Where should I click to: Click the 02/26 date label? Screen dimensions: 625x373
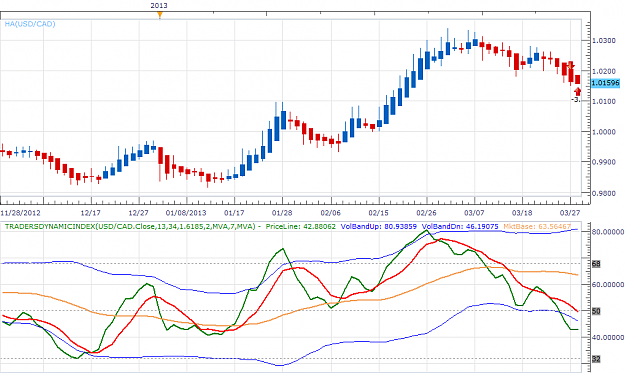pyautogui.click(x=426, y=213)
